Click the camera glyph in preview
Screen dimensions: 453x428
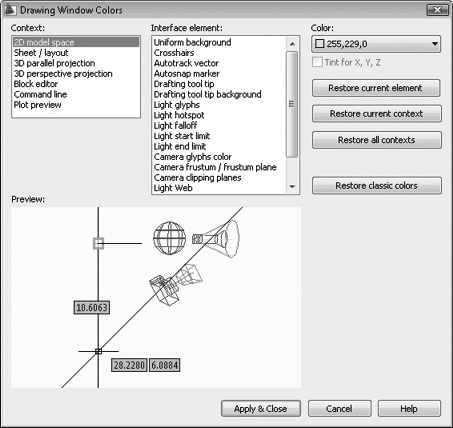point(164,290)
